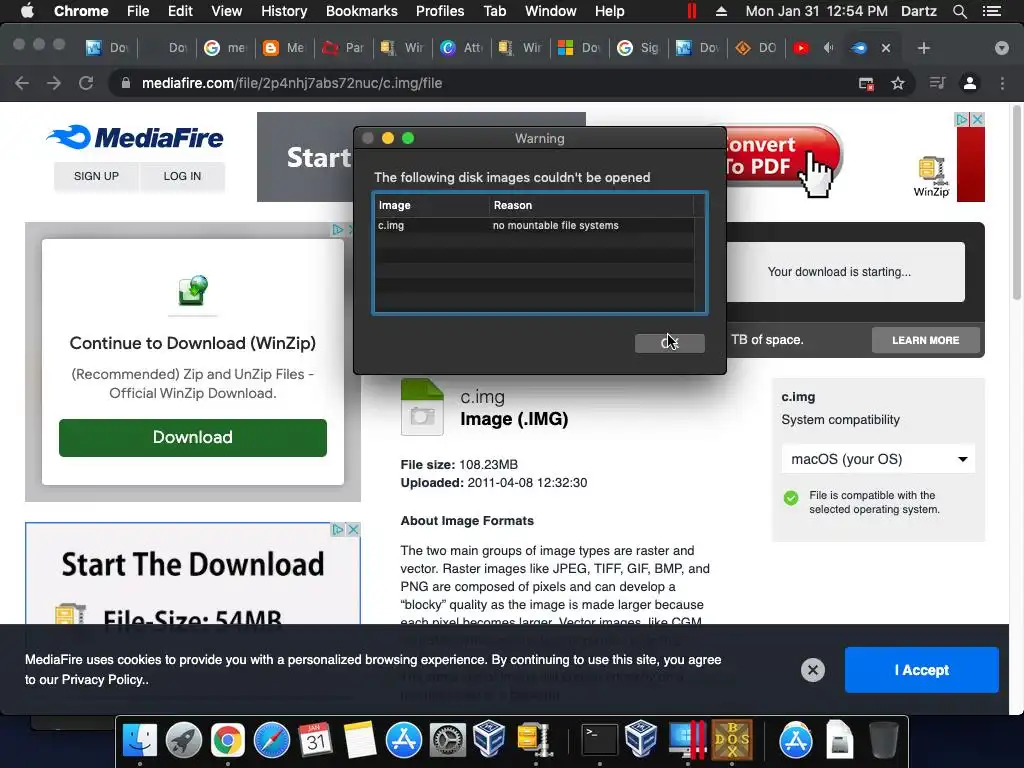This screenshot has height=768, width=1024.
Task: Click the Image column header in the Warning dialog
Action: (x=431, y=205)
